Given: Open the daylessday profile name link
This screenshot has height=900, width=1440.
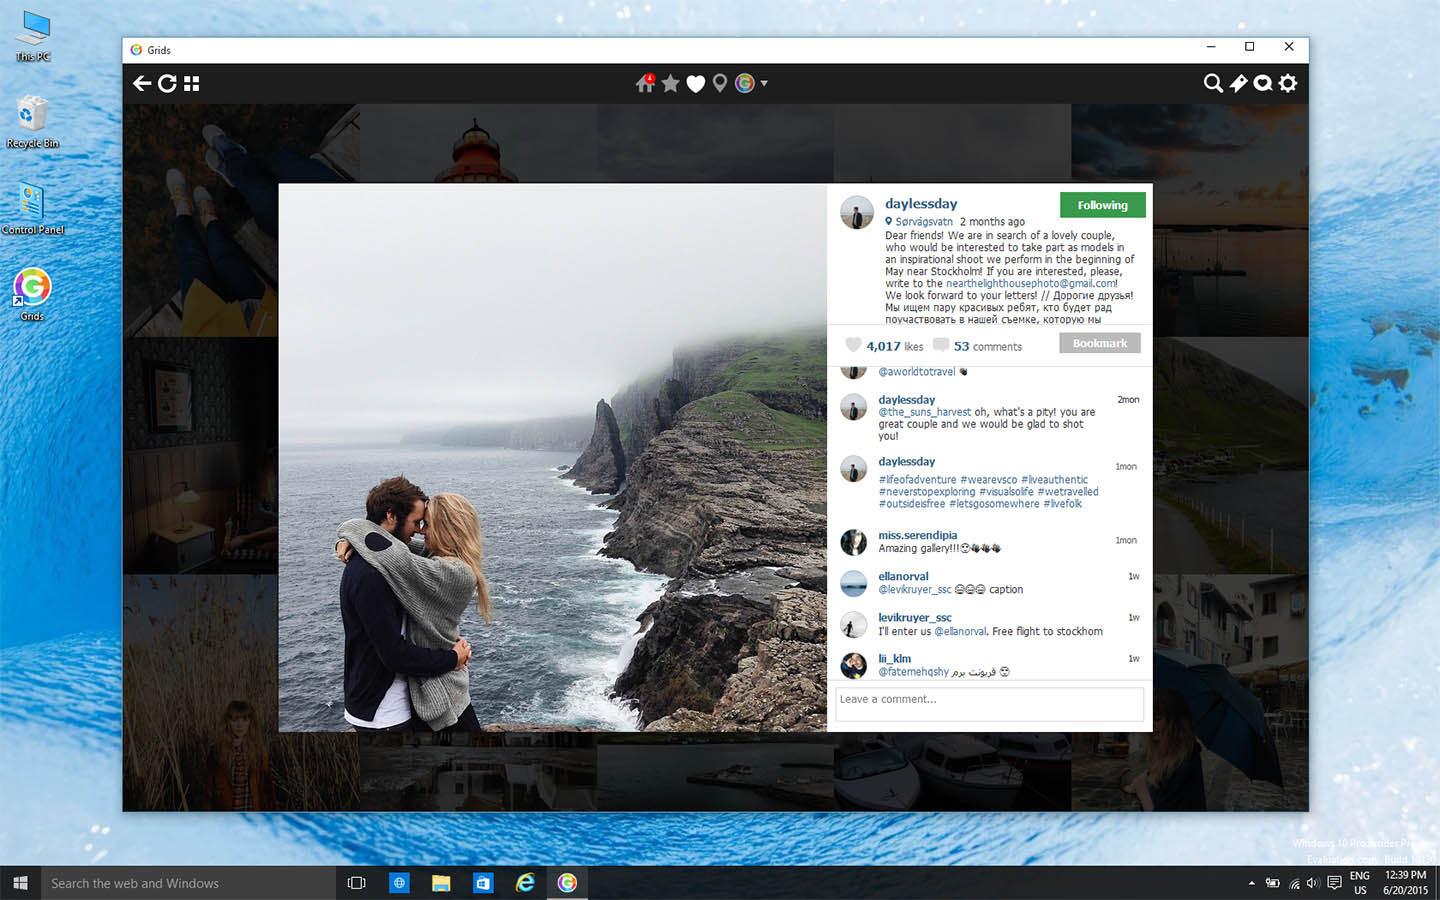Looking at the screenshot, I should tap(921, 204).
